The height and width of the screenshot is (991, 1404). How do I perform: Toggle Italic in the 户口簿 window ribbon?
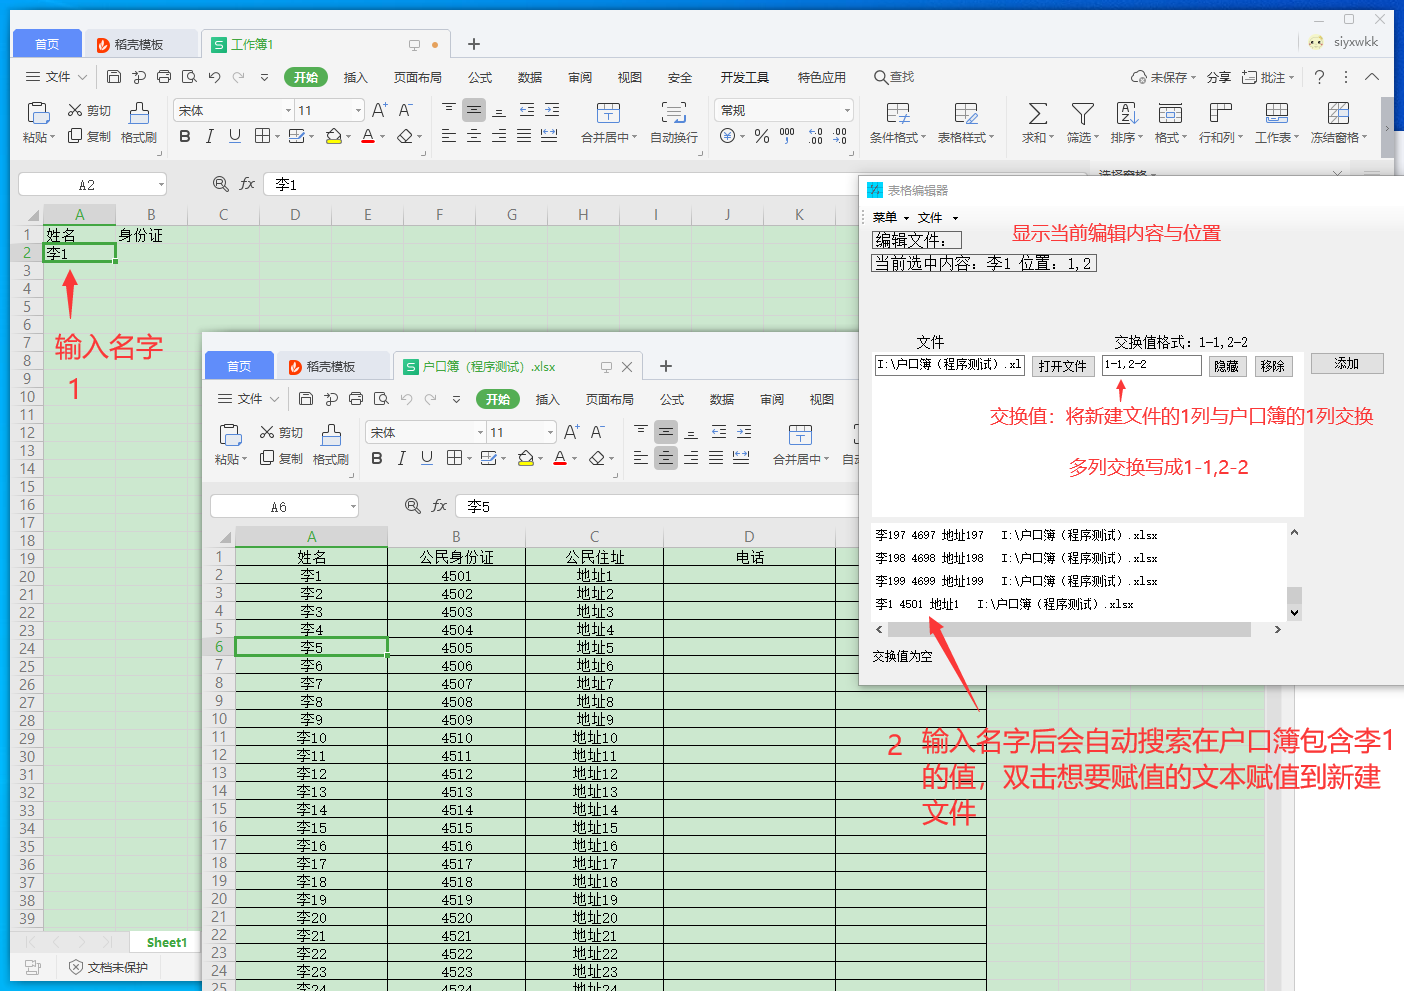click(401, 458)
